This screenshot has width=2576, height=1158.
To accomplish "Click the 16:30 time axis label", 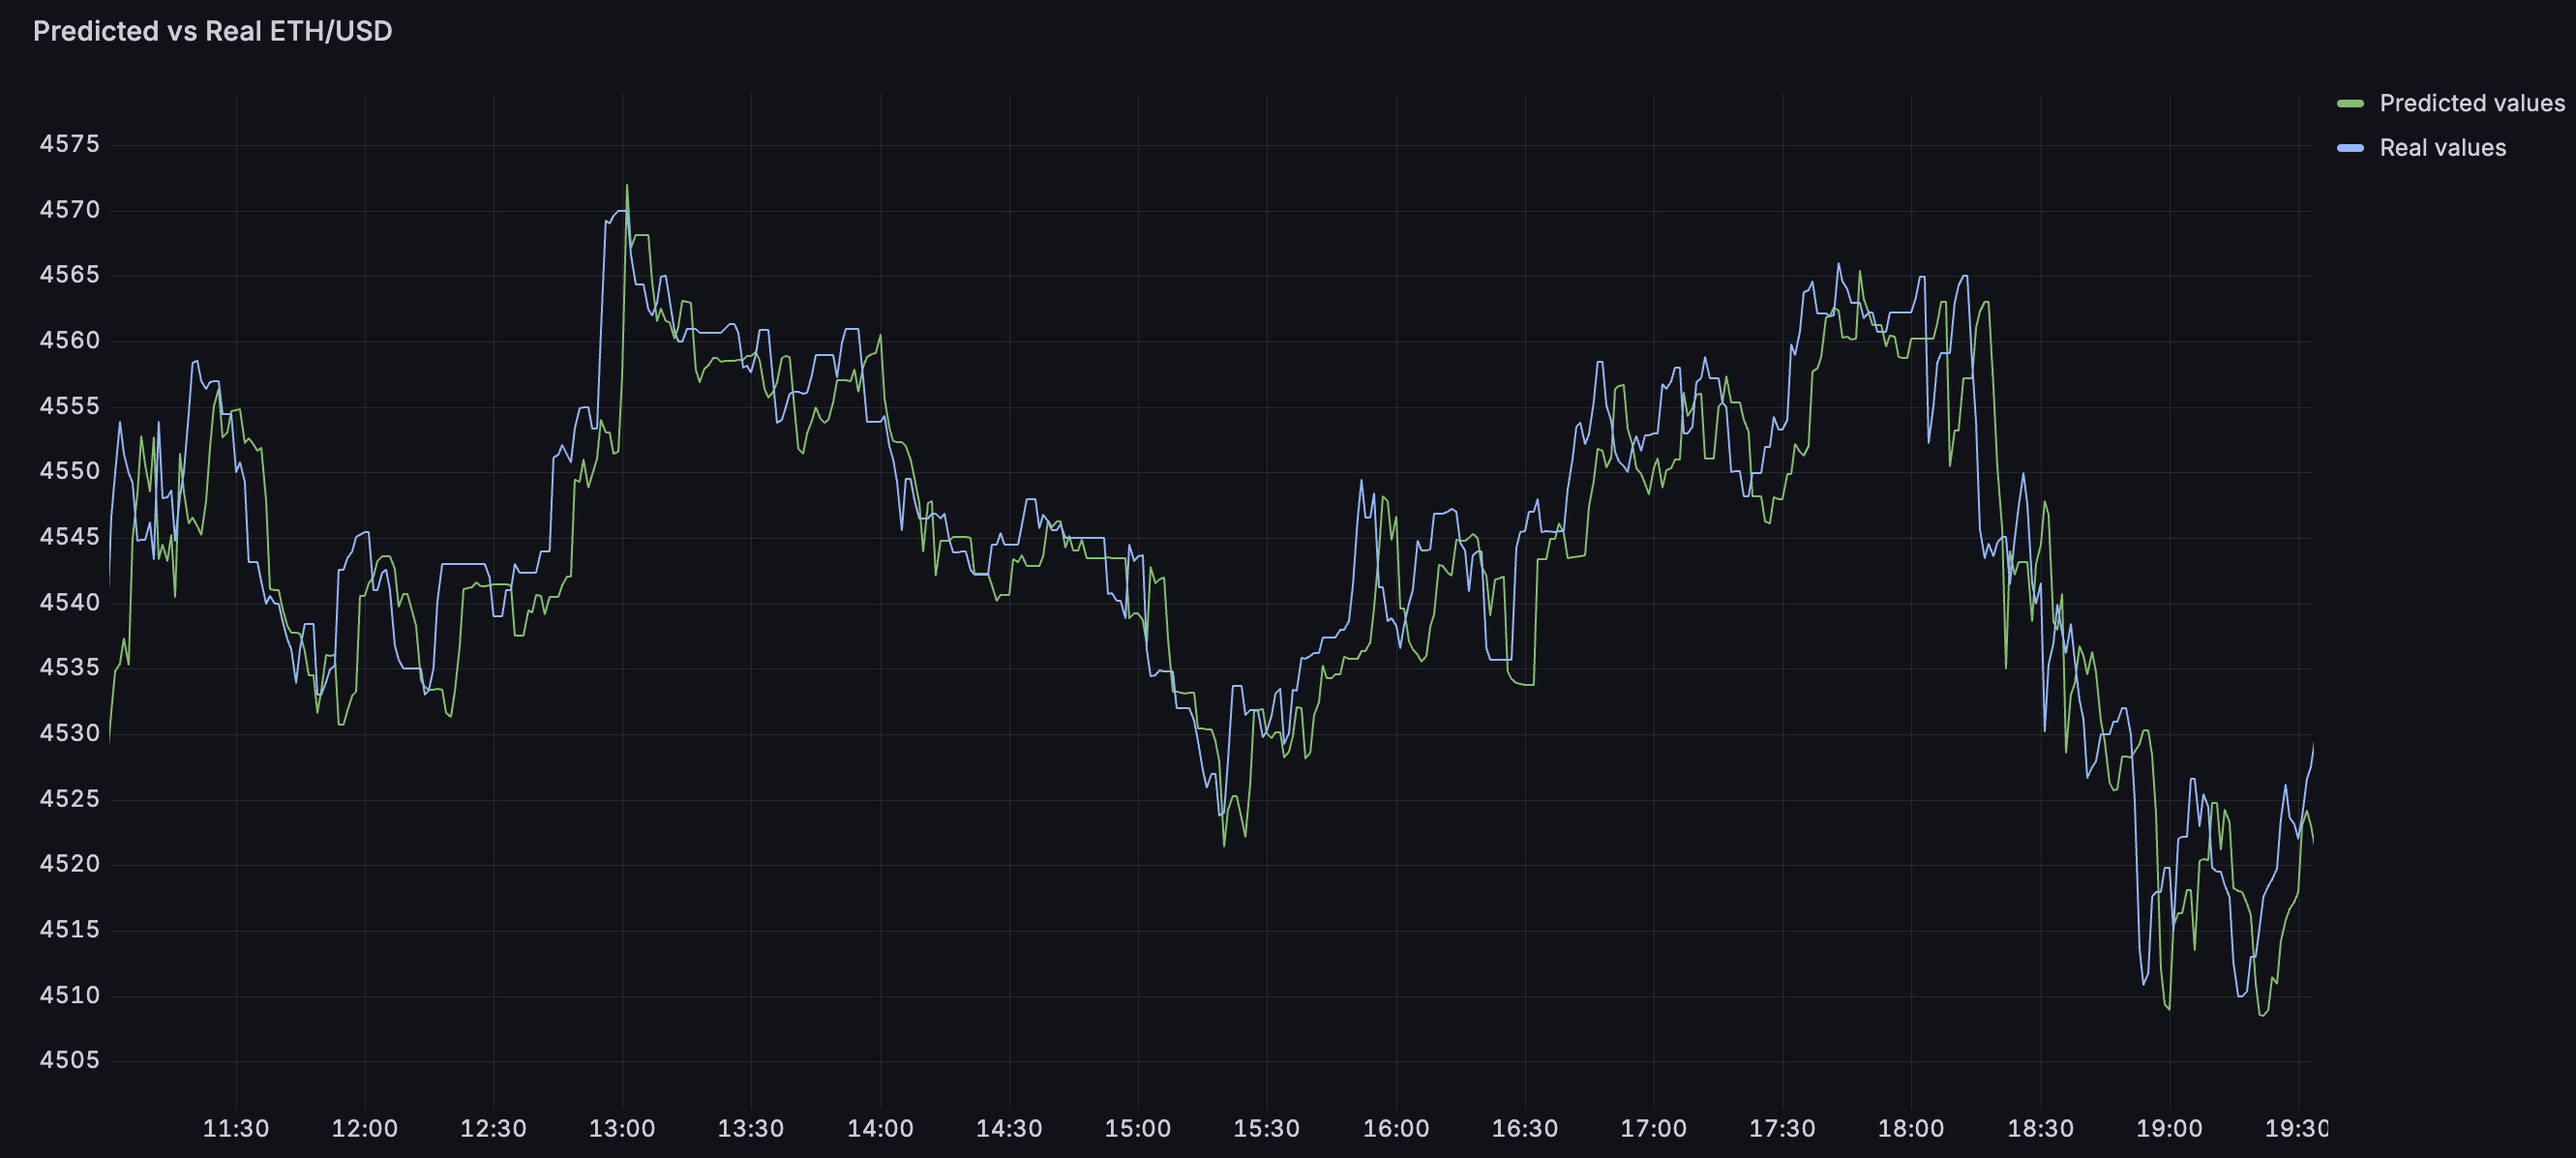I will [x=1524, y=1128].
